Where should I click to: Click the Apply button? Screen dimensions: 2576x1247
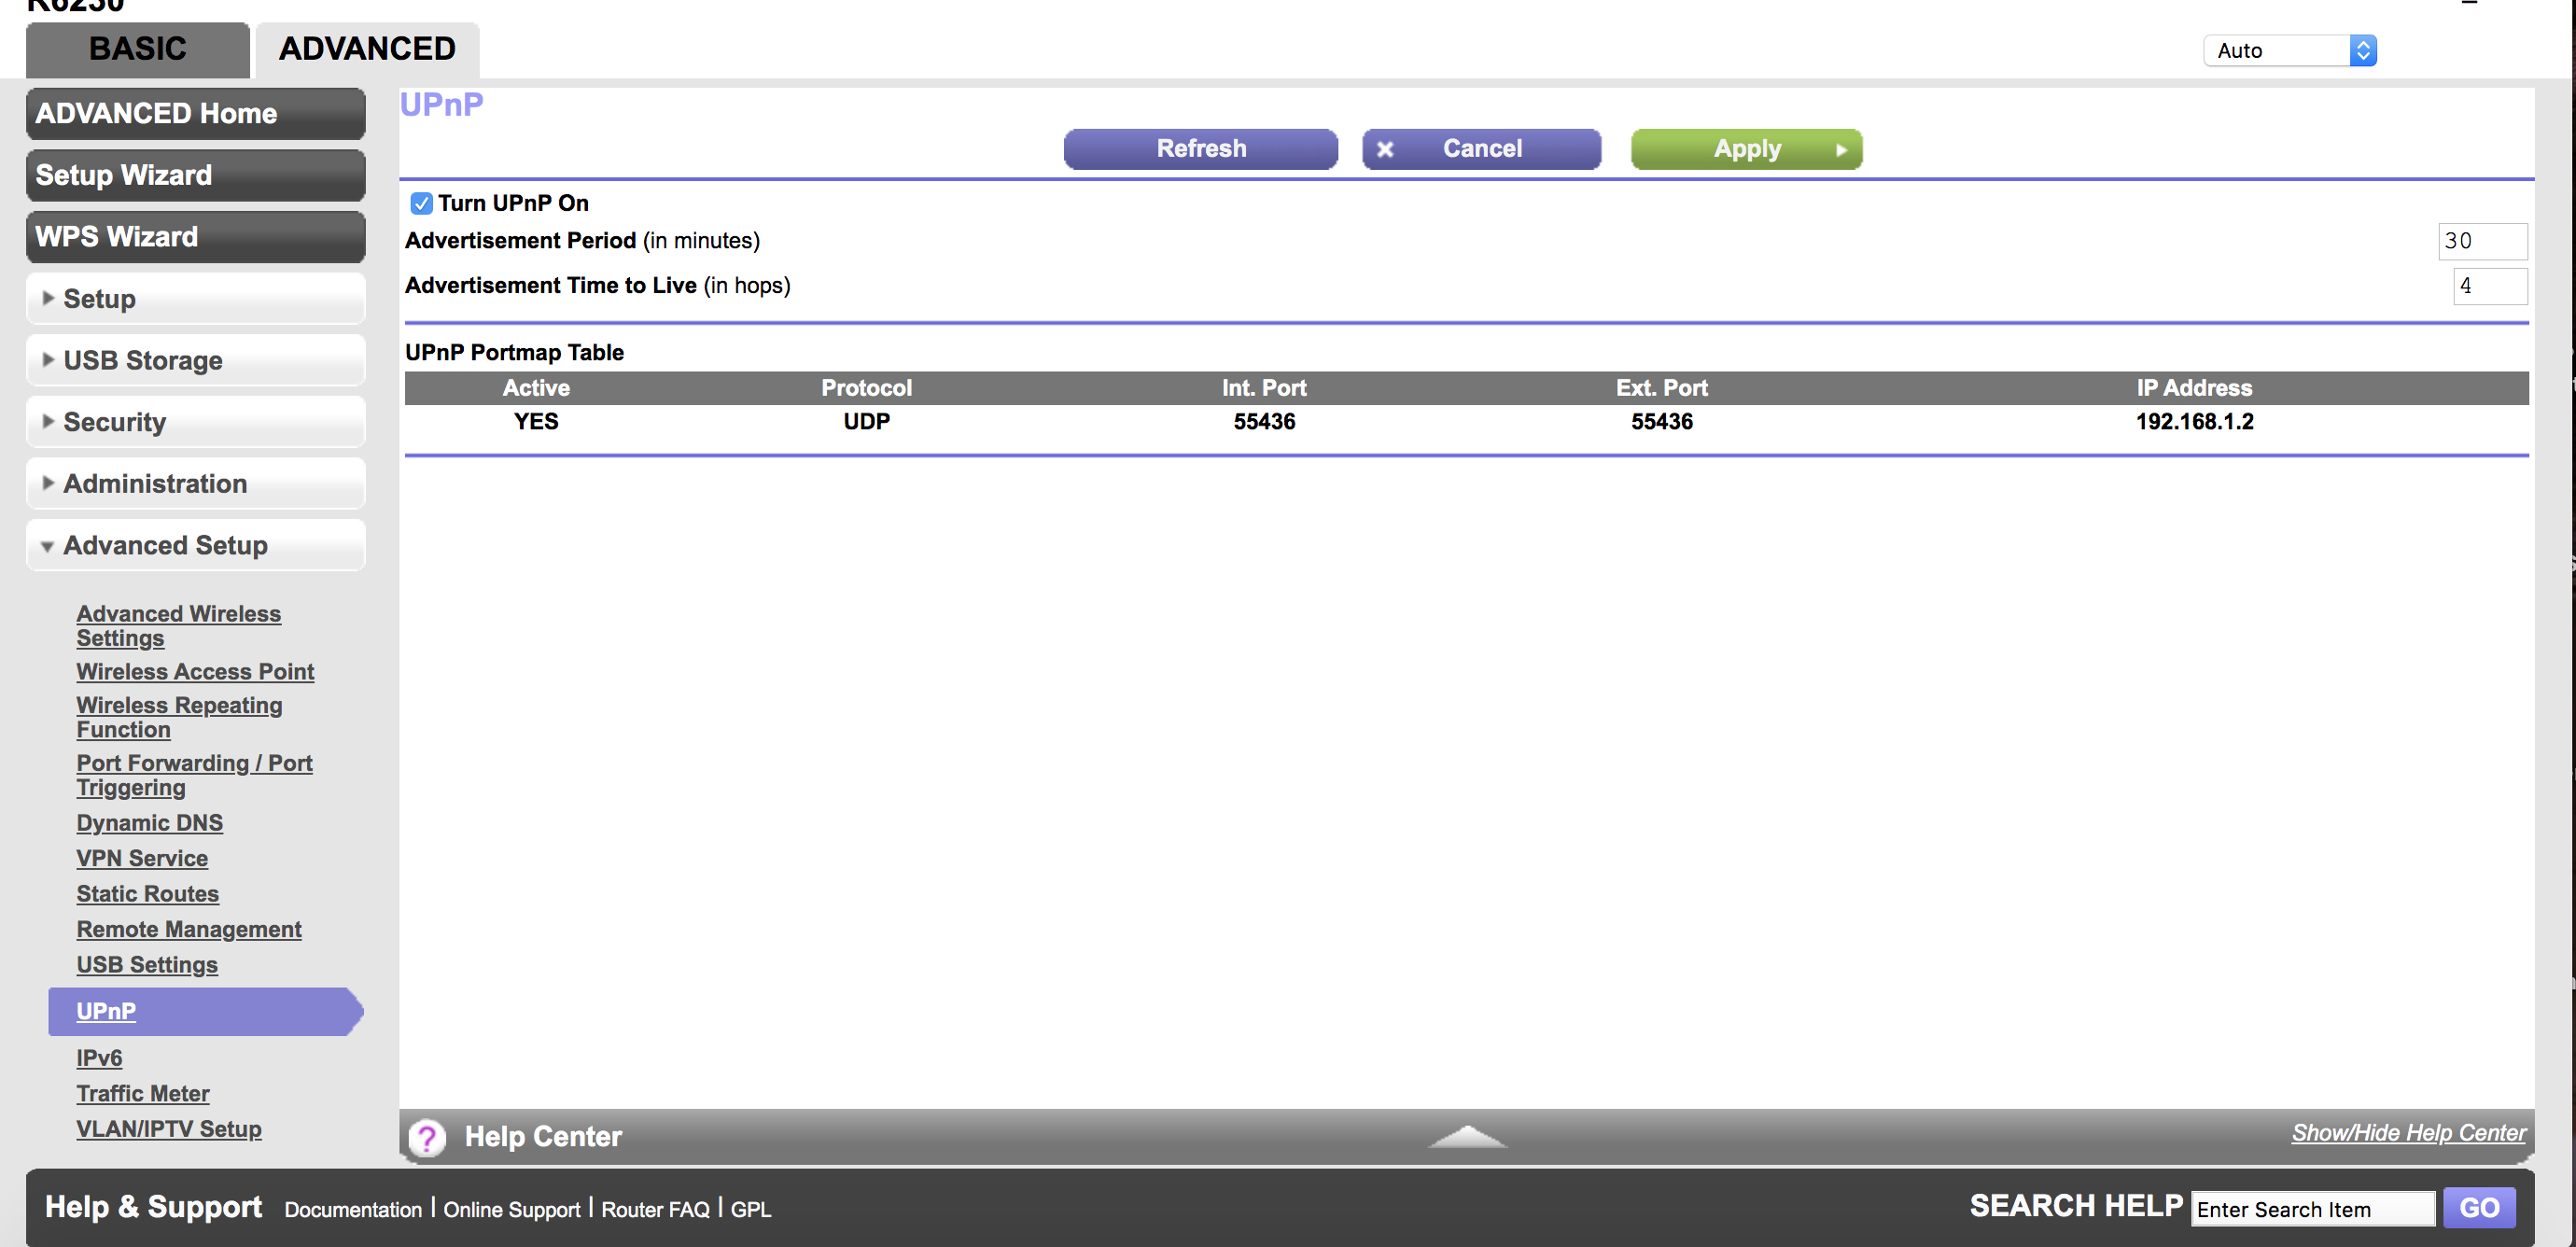pos(1746,149)
